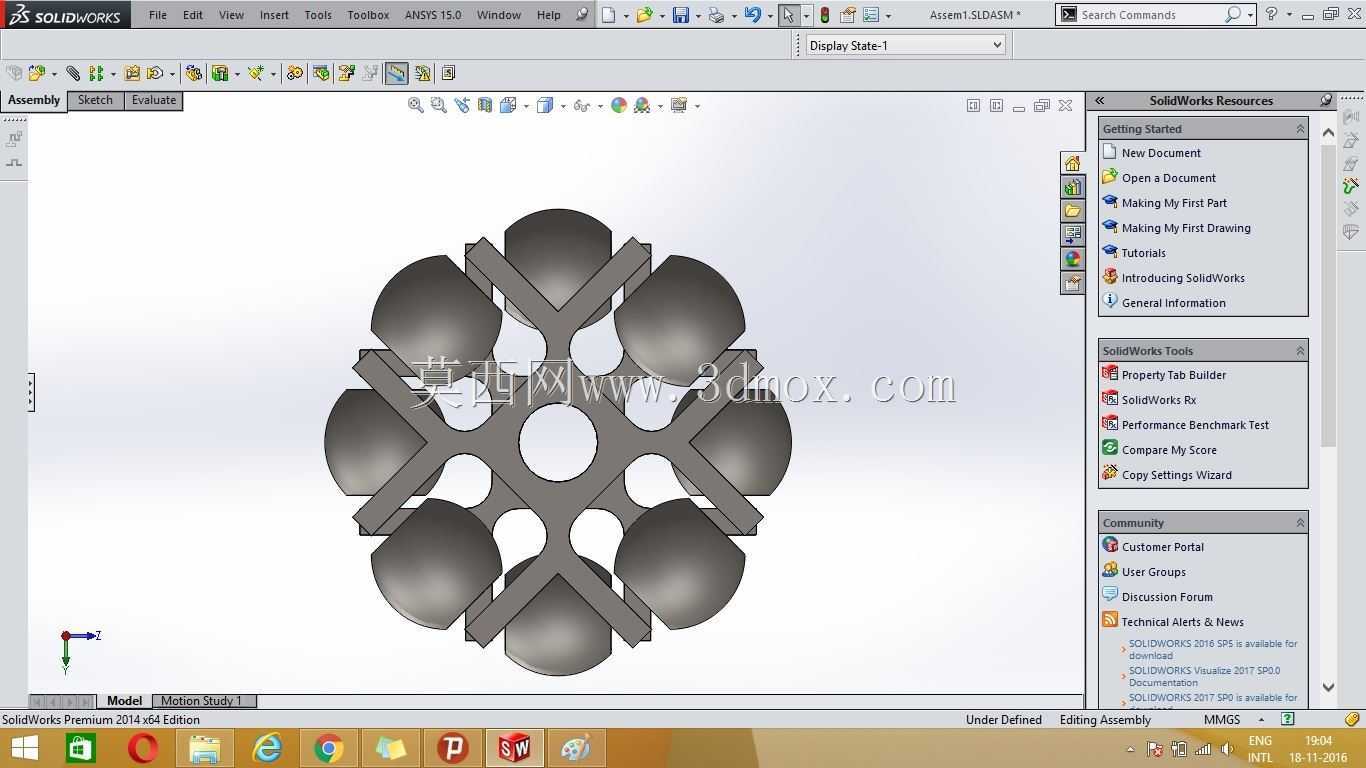Click the Zoom to Area icon

[438, 105]
